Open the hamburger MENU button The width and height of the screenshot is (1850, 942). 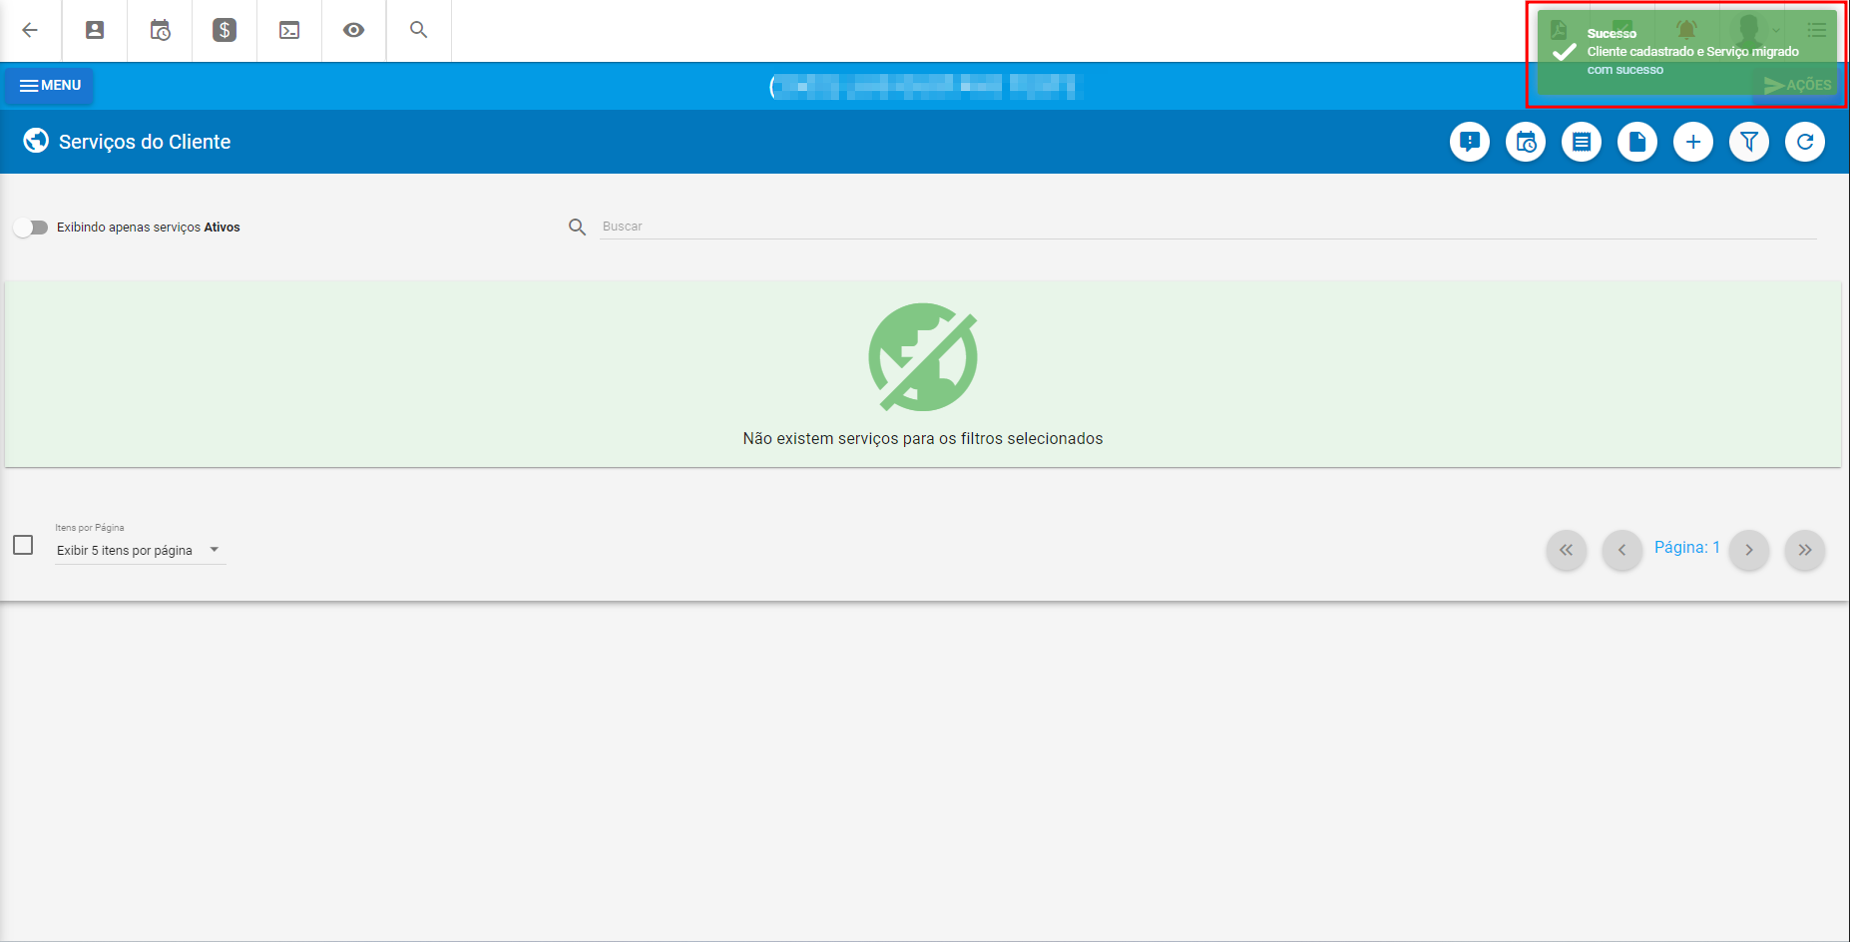(x=50, y=85)
